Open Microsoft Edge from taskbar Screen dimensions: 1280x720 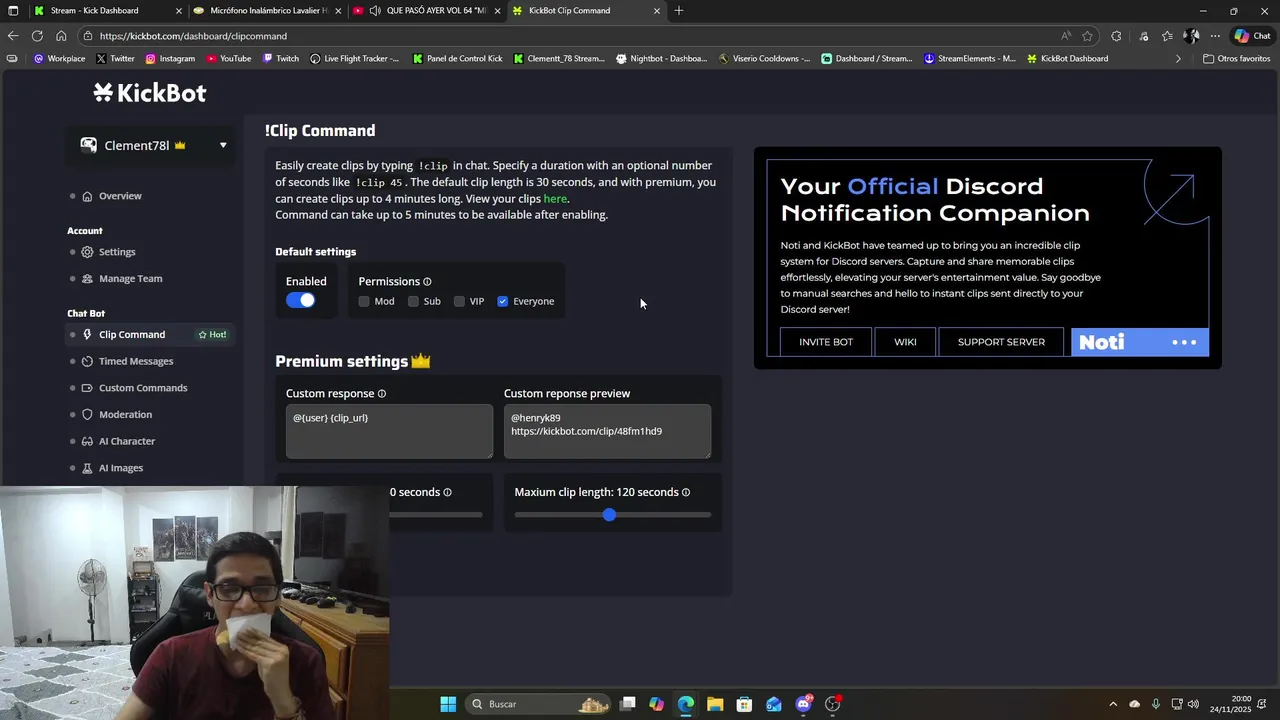point(686,704)
